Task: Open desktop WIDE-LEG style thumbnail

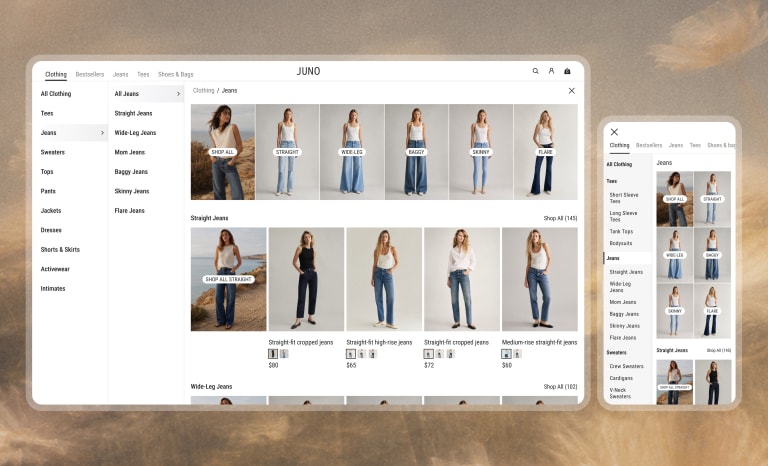Action: 352,152
